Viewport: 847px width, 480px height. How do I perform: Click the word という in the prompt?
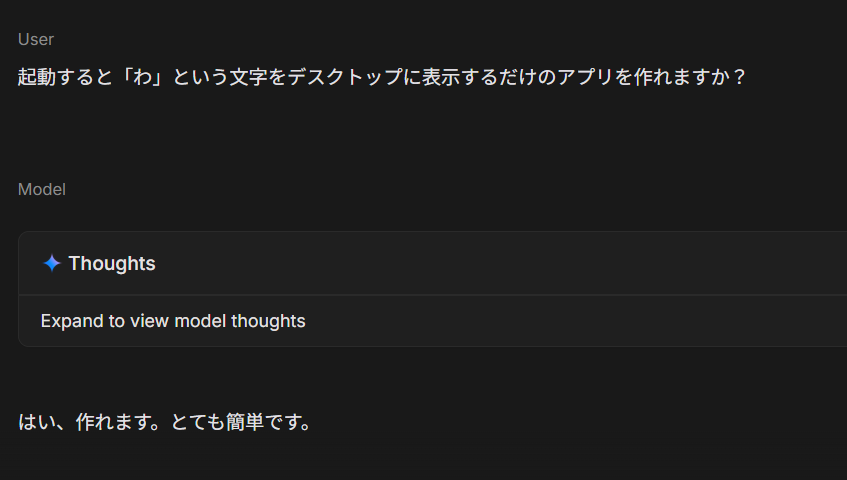tap(199, 76)
